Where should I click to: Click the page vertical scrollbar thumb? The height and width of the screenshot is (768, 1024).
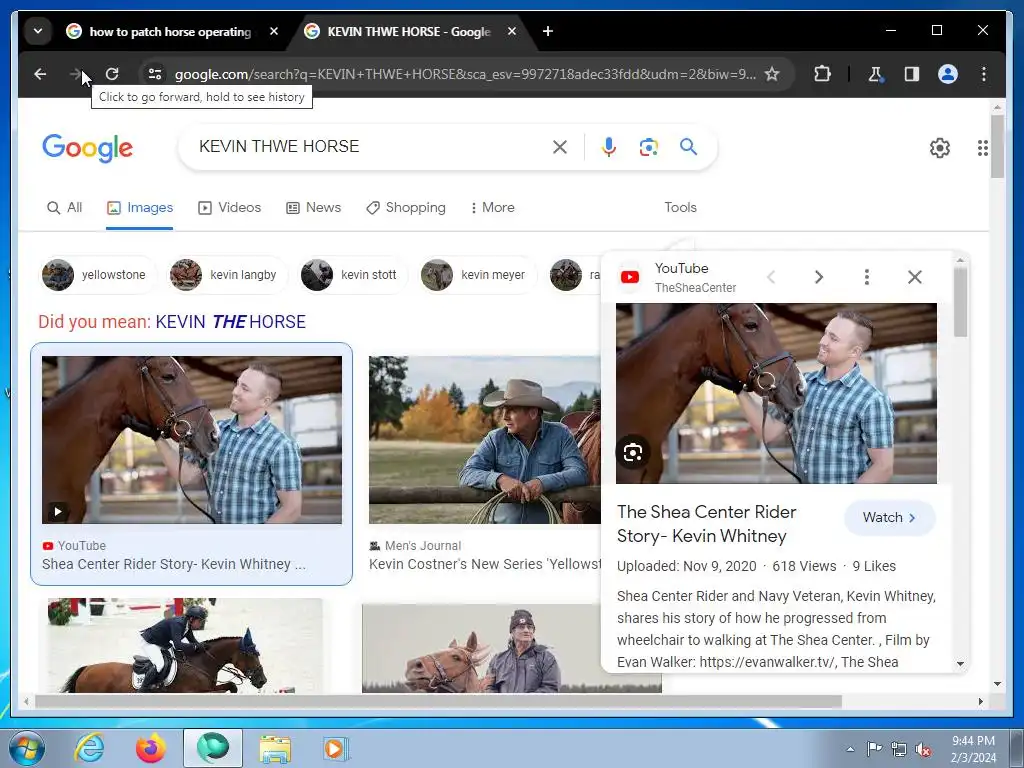pyautogui.click(x=997, y=146)
